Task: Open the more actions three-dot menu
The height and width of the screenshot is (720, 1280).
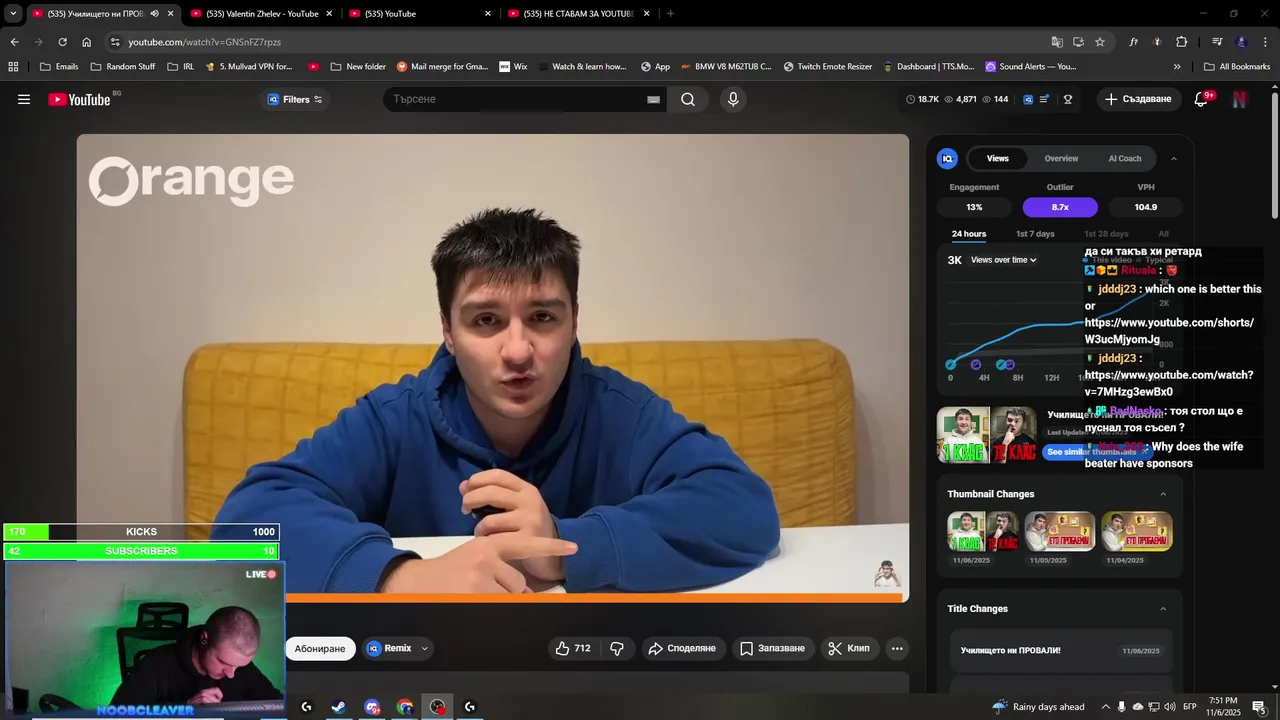Action: click(x=897, y=648)
